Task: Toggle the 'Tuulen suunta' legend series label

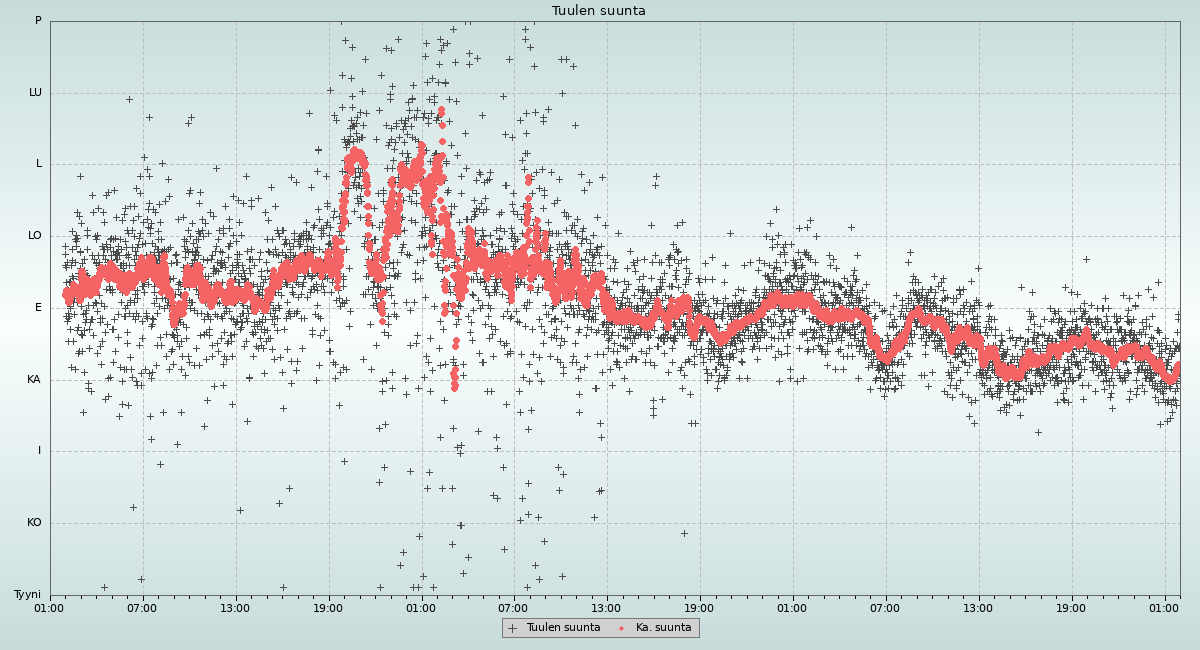Action: (x=563, y=628)
